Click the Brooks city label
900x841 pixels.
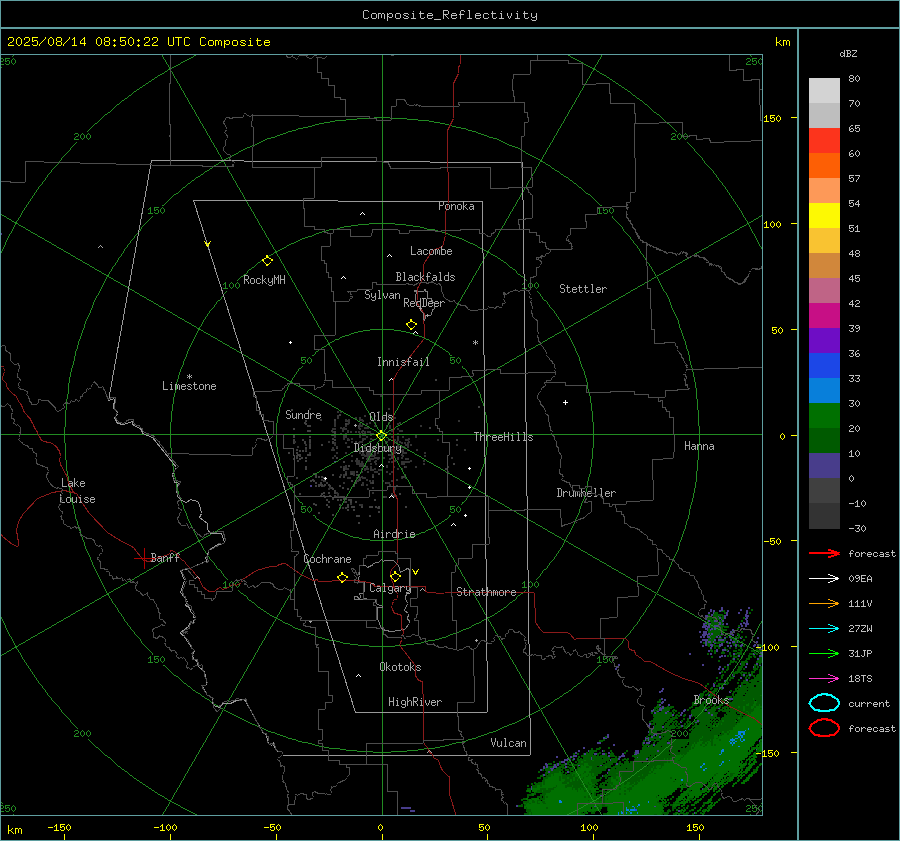[711, 700]
